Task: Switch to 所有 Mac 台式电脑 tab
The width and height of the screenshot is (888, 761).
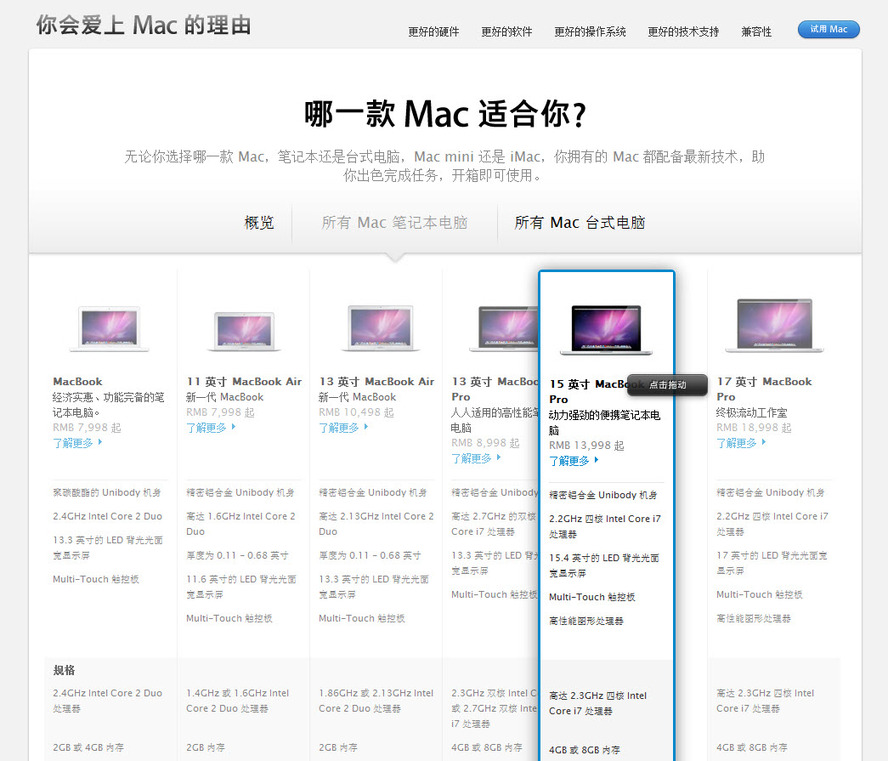Action: coord(579,223)
